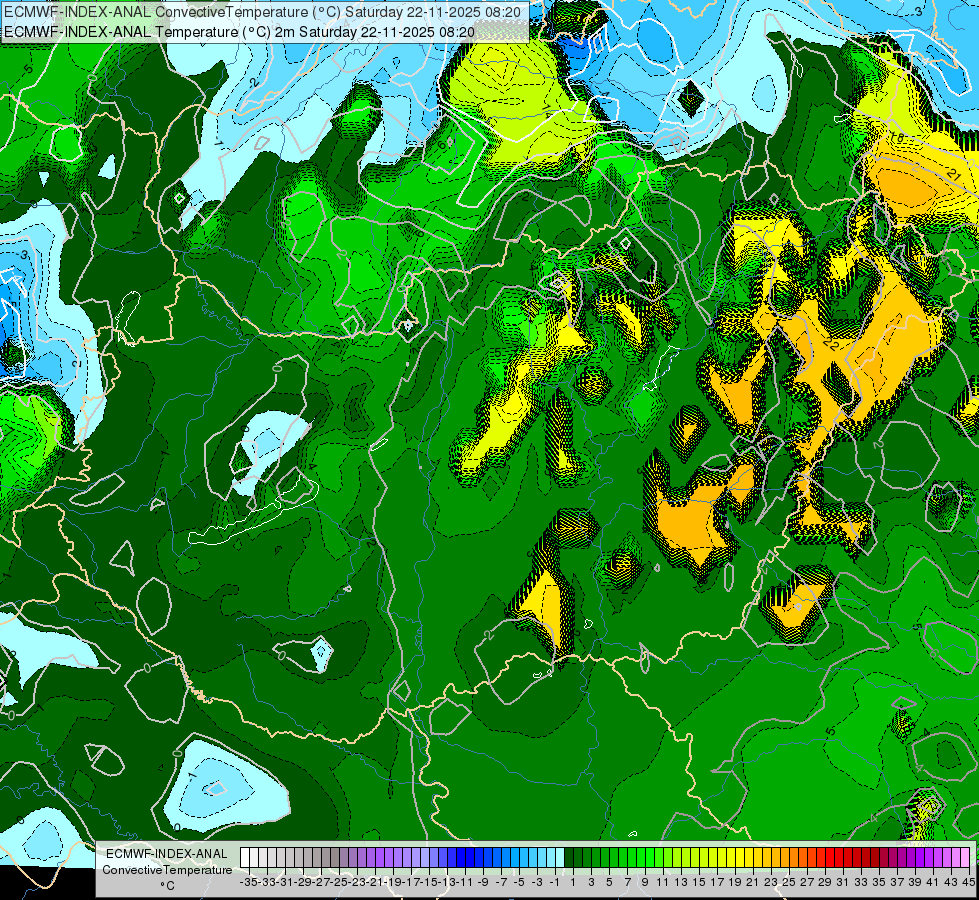Click the legend value '45'
Screen dimensions: 979x900
pos(968,883)
